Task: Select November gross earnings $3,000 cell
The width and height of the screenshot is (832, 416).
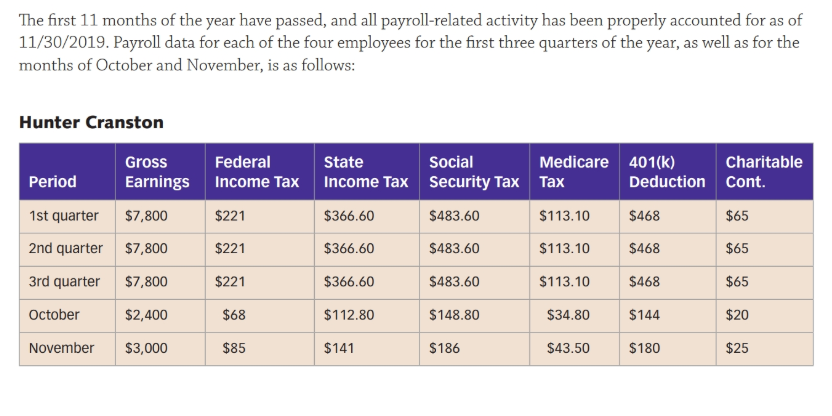Action: coord(160,349)
